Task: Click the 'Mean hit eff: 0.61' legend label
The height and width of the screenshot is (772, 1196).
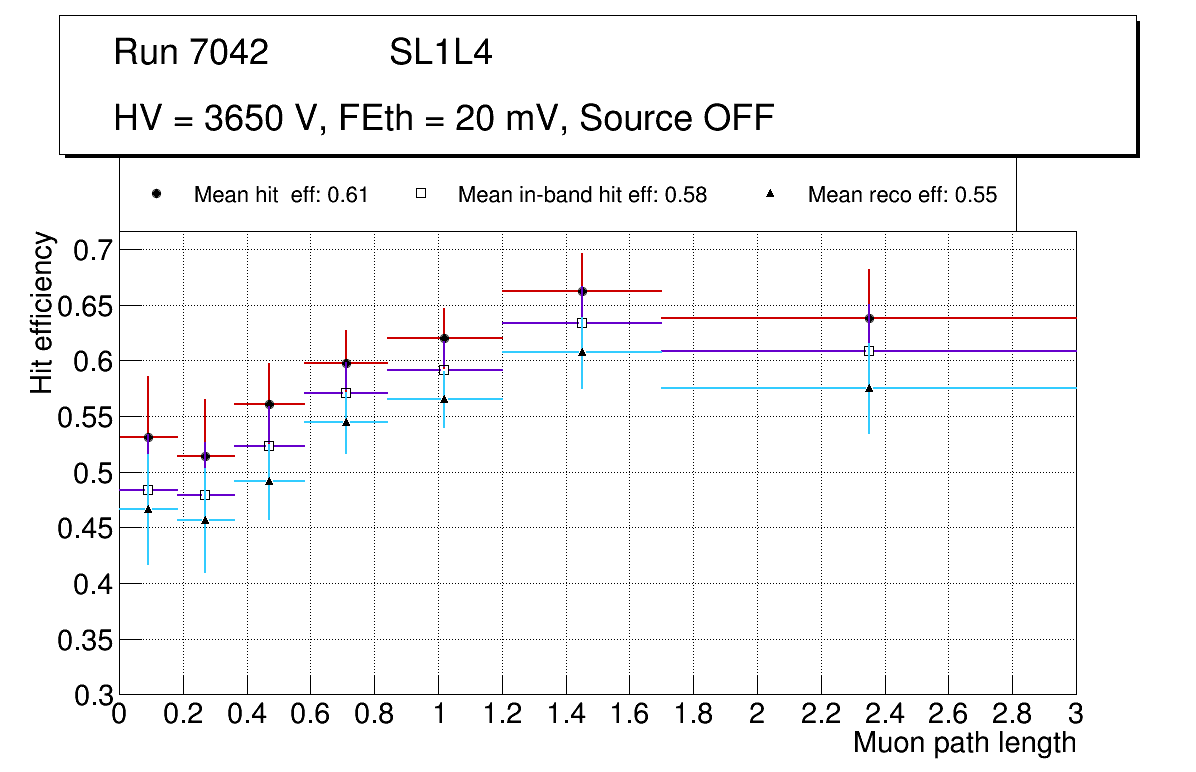Action: point(281,195)
